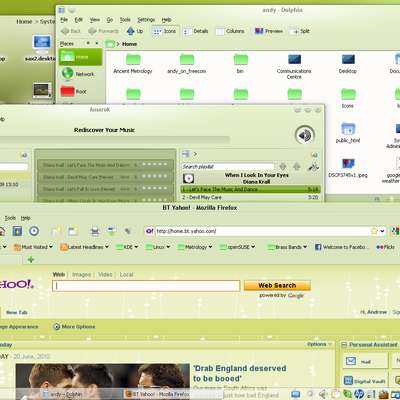Image resolution: width=400 pixels, height=400 pixels.
Task: Open Communications Centre item
Action: (294, 67)
